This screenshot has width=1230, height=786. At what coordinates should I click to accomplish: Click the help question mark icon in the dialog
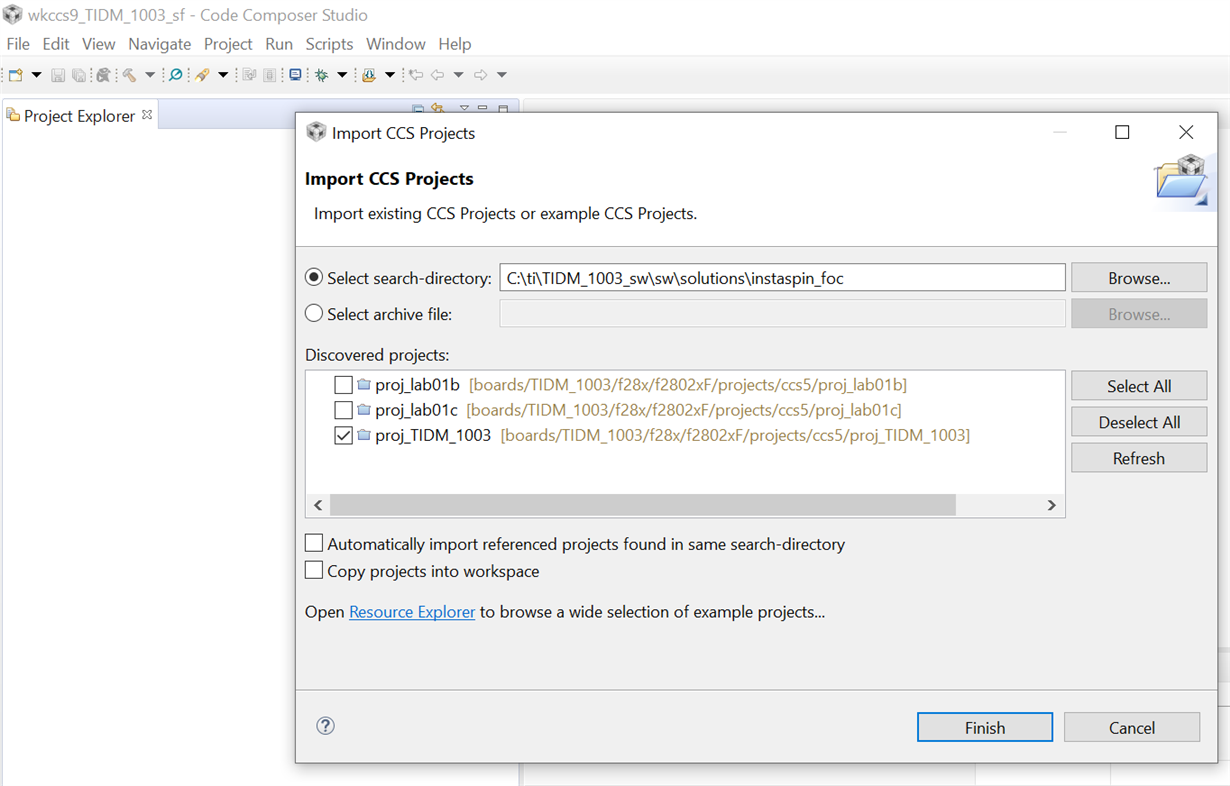pos(325,726)
